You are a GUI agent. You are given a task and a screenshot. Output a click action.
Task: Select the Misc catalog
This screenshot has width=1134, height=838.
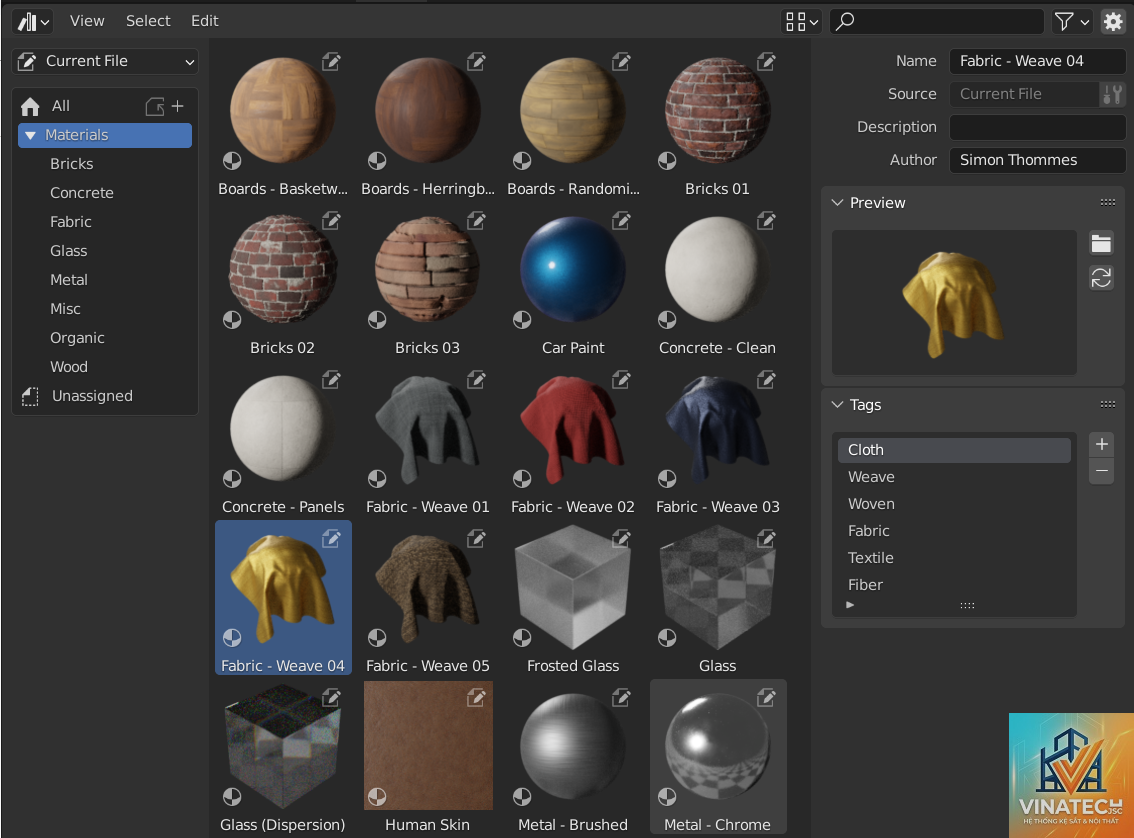point(65,309)
